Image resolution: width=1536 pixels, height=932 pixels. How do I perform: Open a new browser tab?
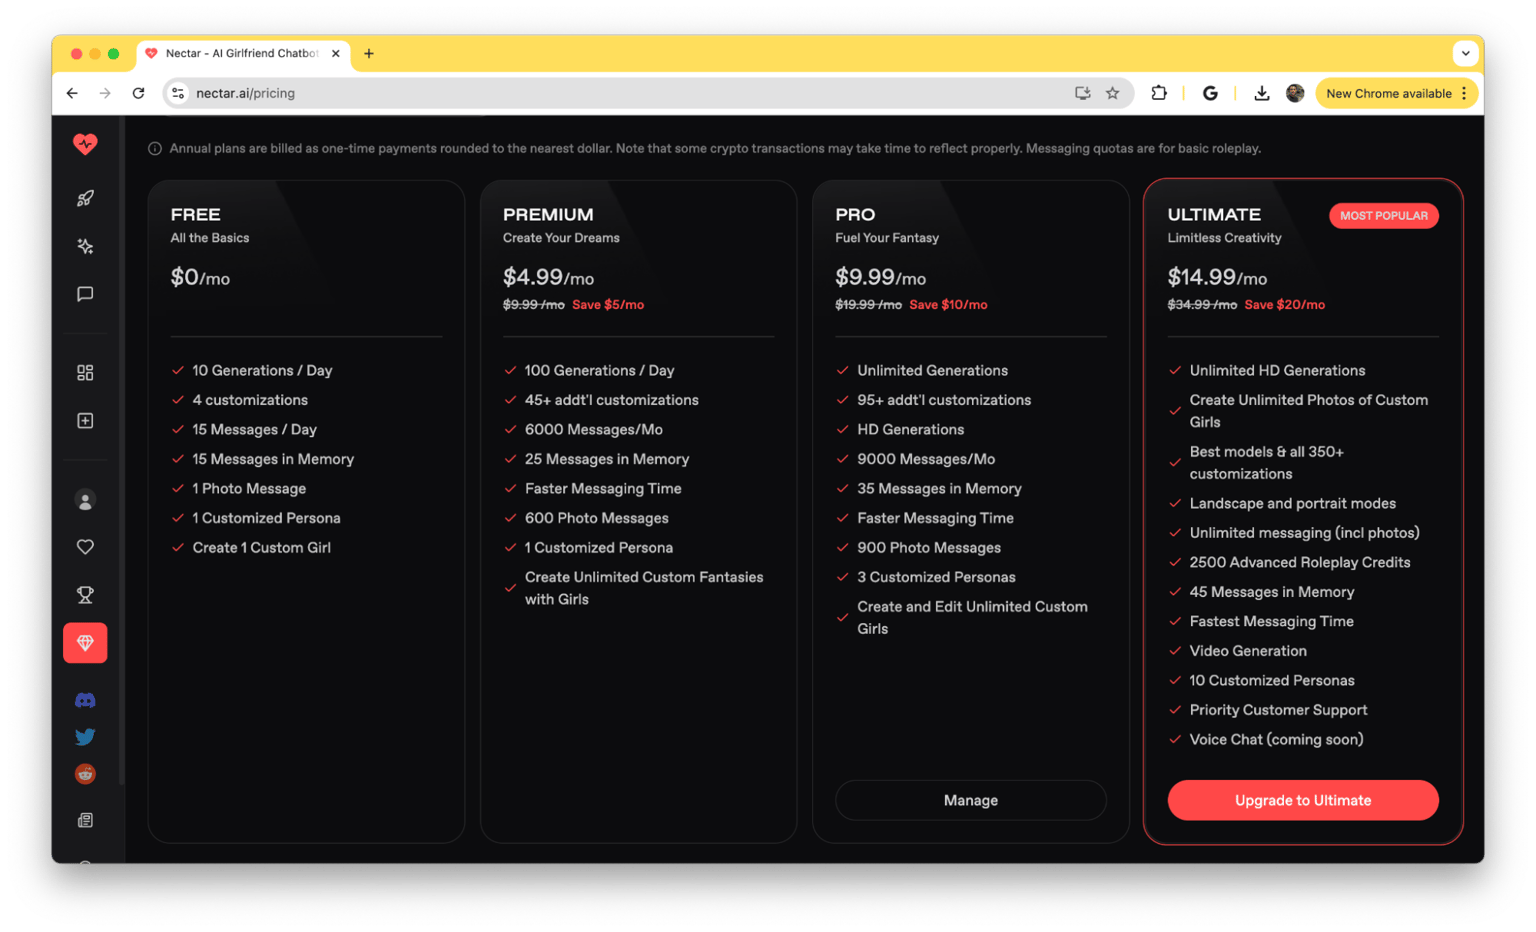tap(369, 54)
